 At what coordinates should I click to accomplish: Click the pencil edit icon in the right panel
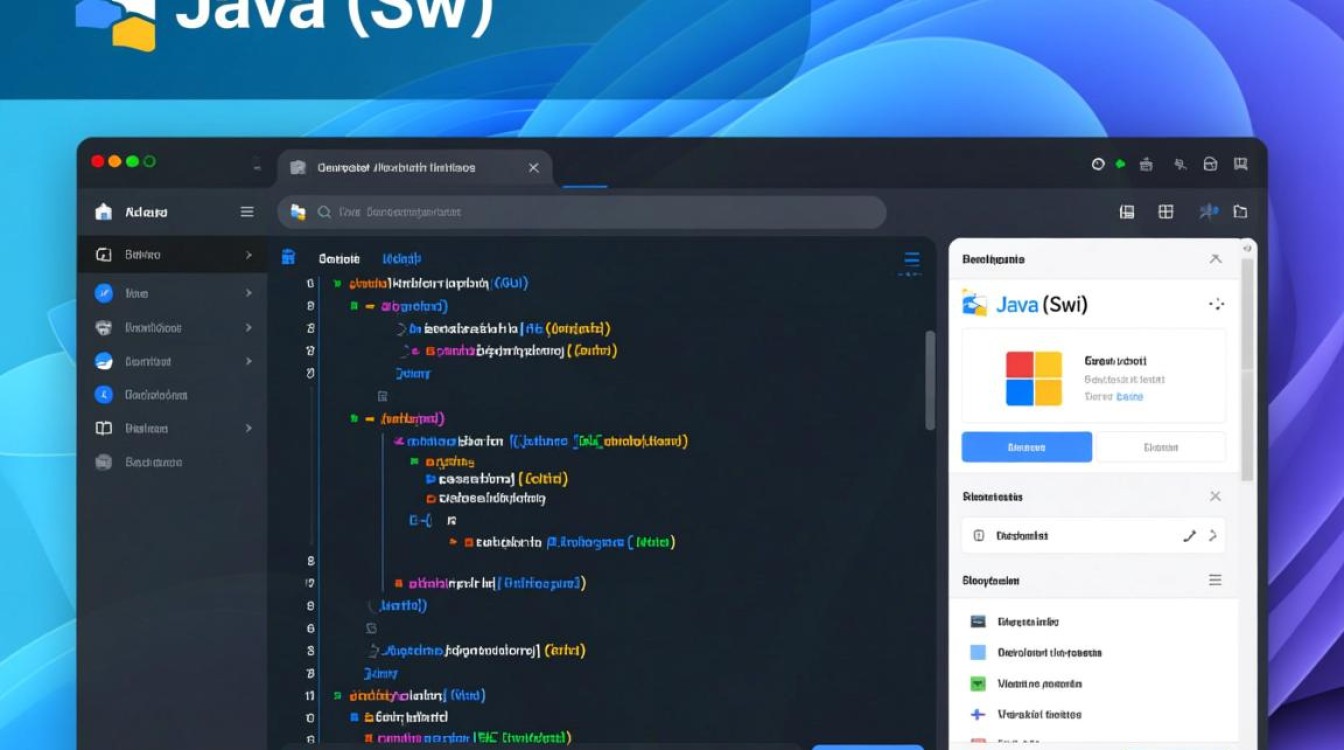[x=1189, y=536]
